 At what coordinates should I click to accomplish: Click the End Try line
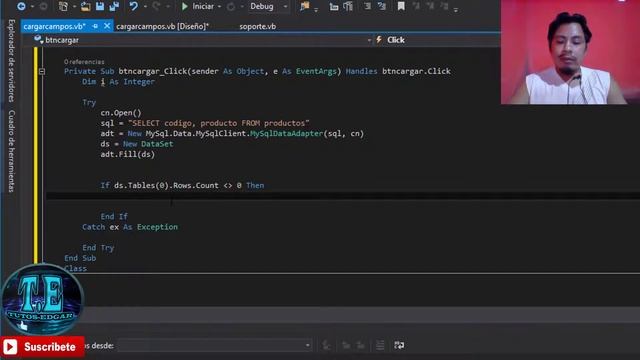[98, 248]
